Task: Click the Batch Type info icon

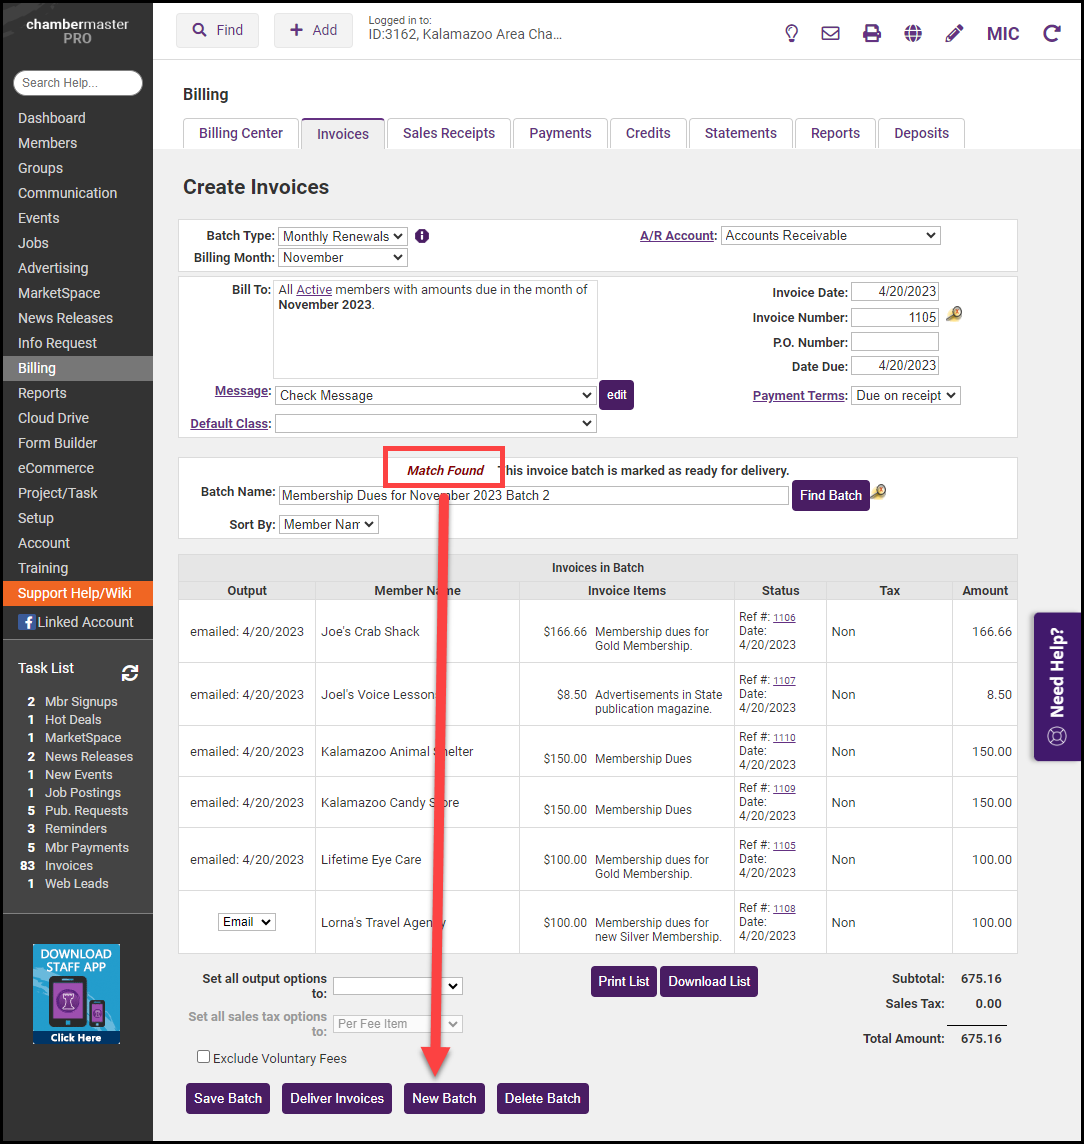Action: (422, 236)
